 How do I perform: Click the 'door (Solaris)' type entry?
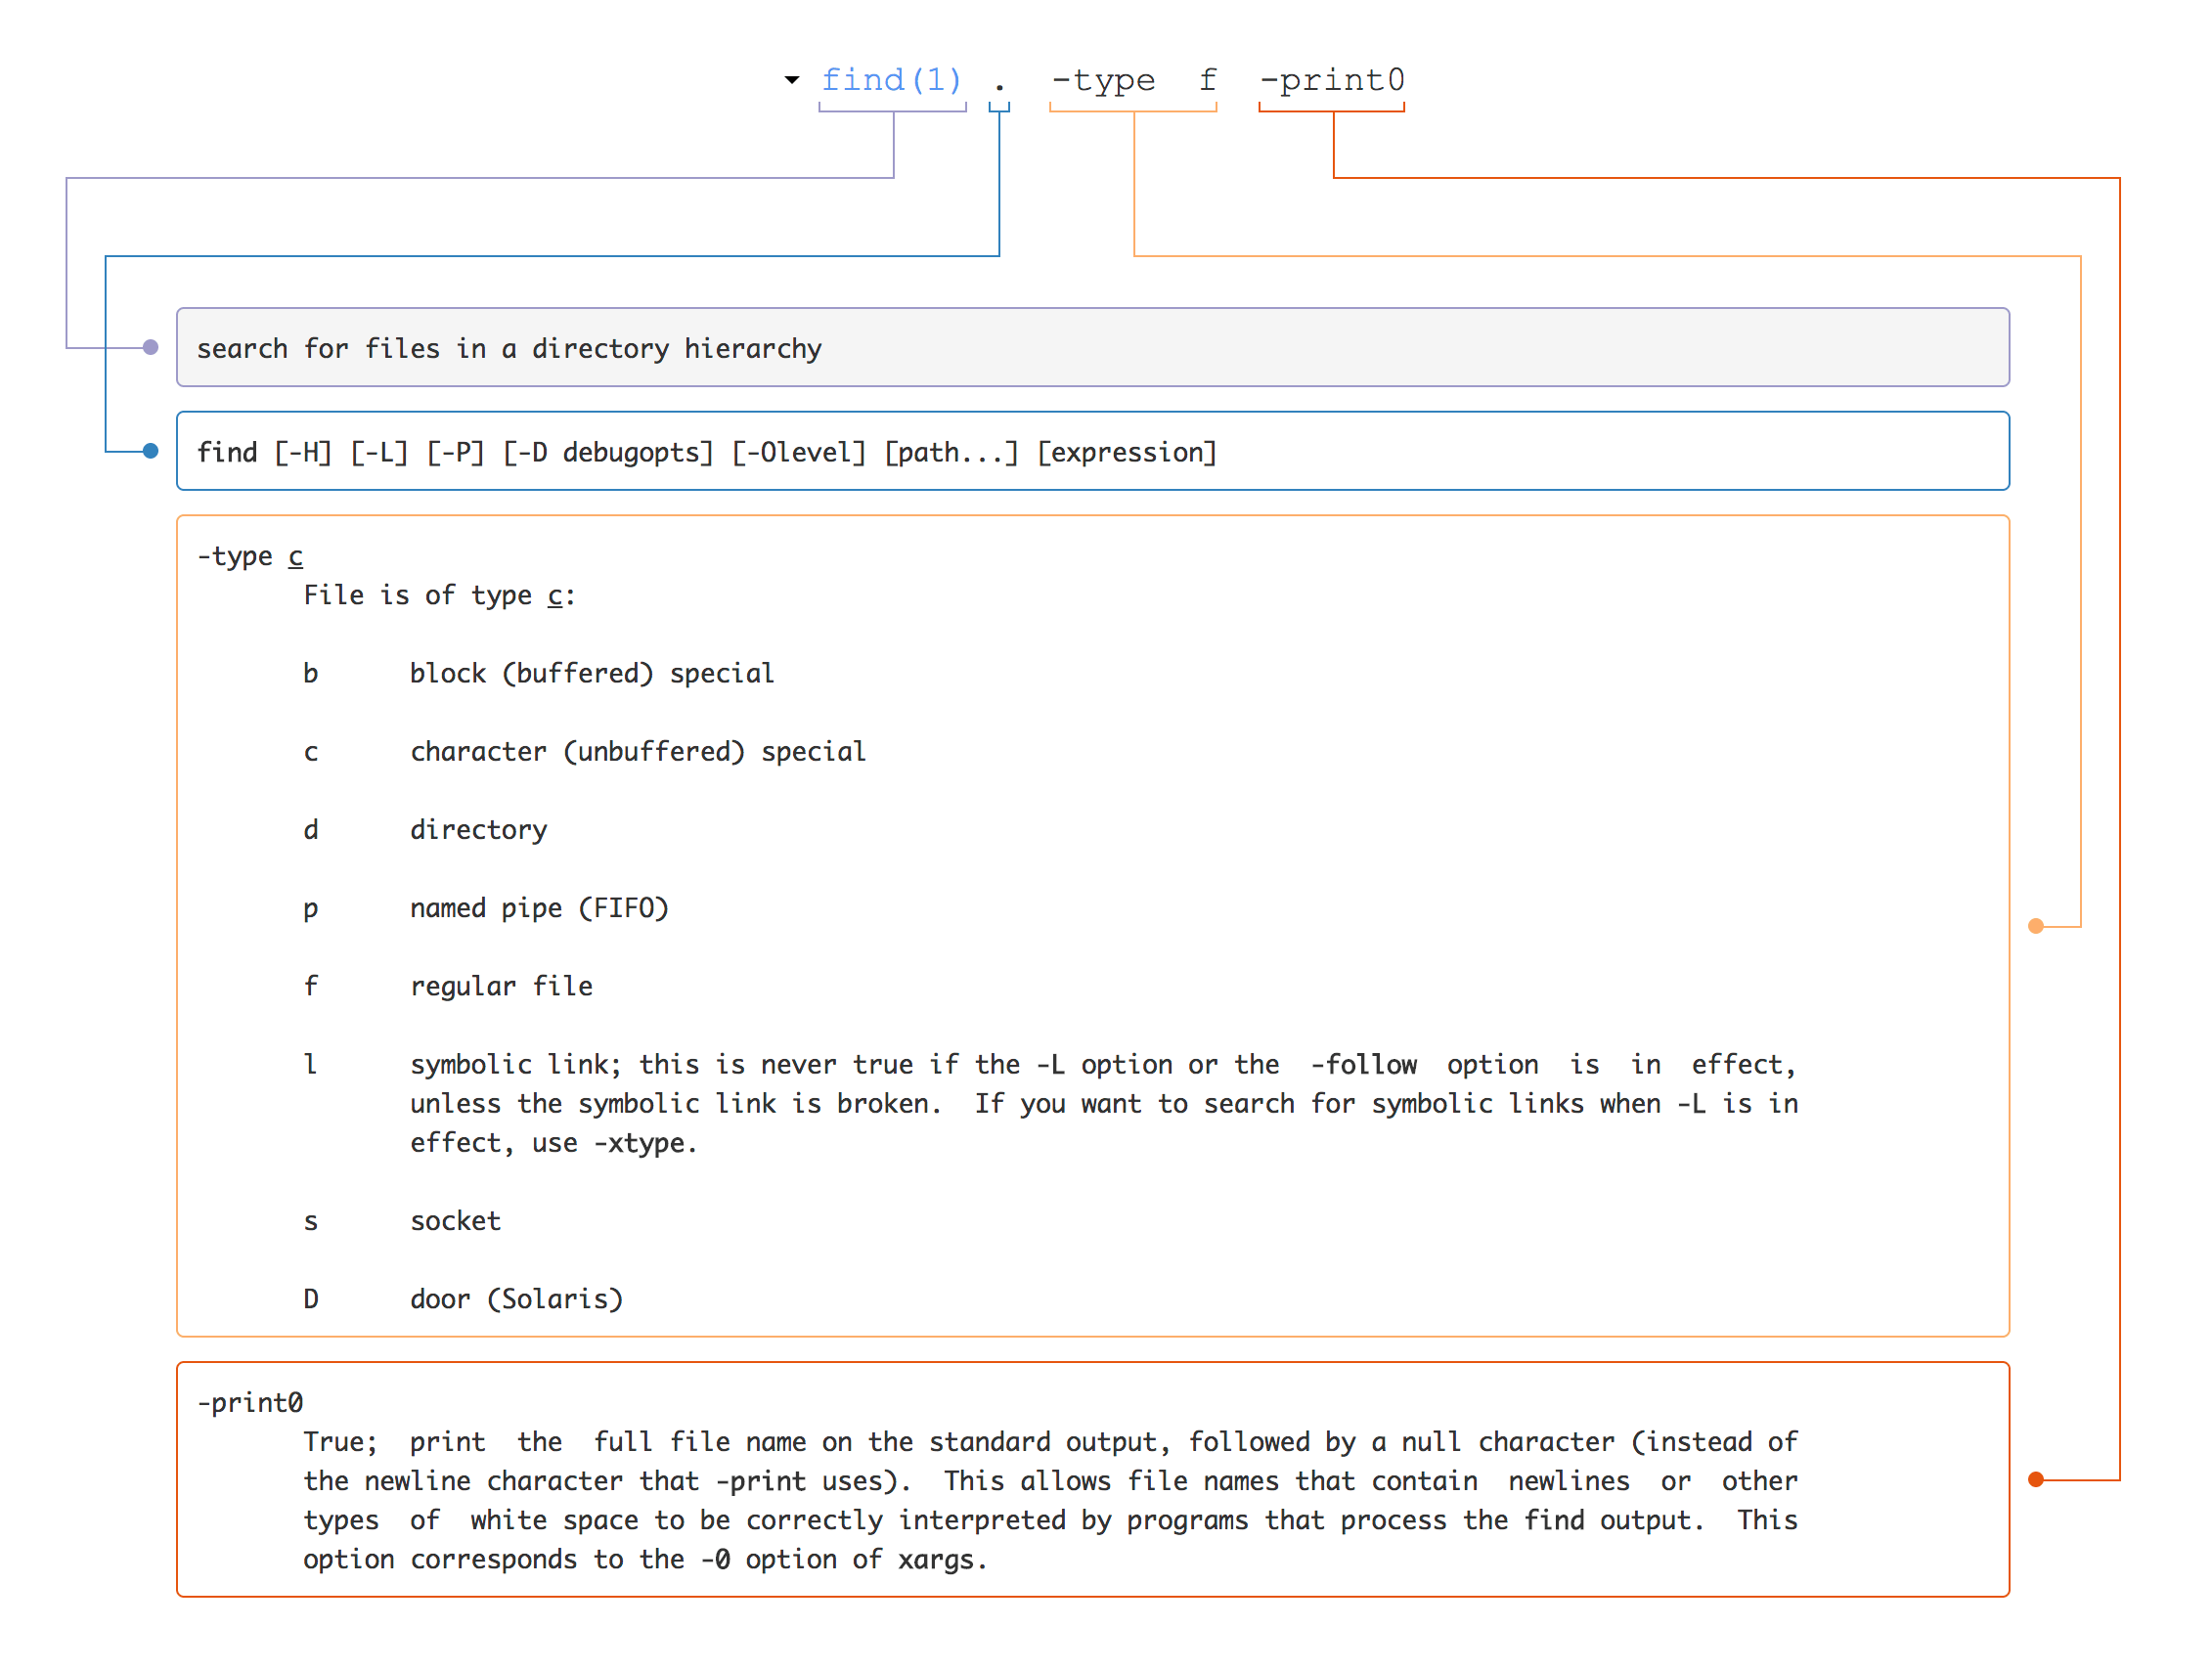(x=516, y=1299)
